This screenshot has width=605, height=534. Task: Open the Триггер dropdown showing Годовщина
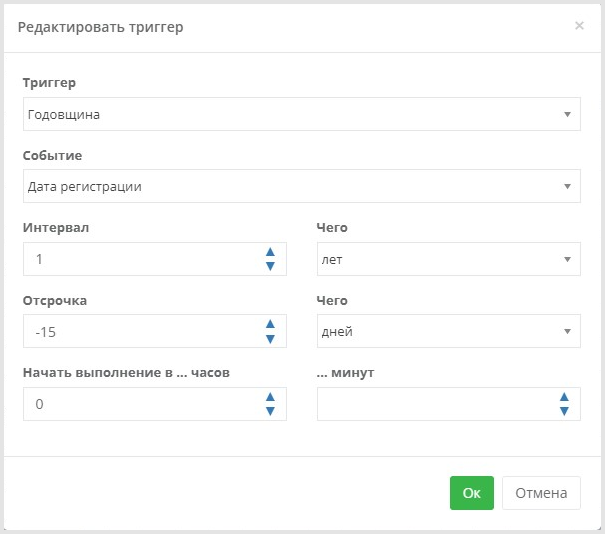(x=302, y=114)
